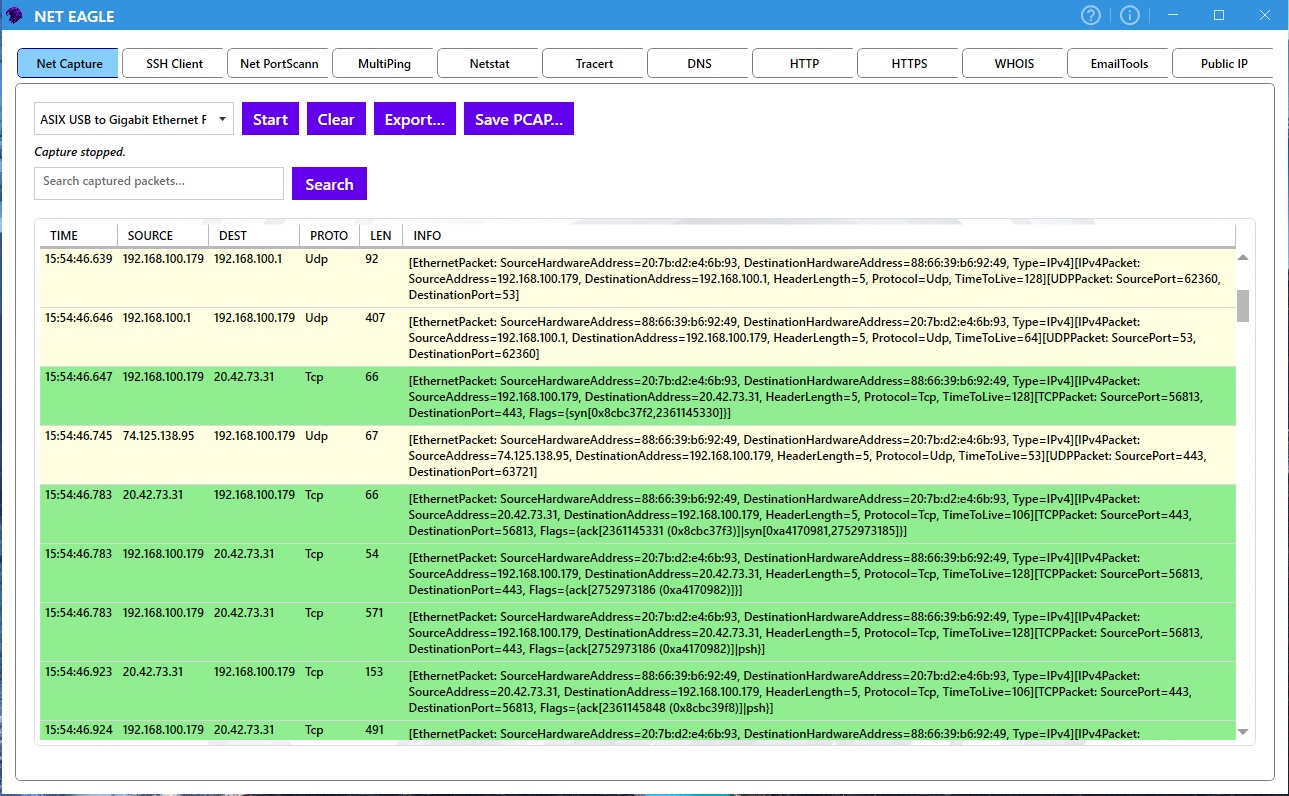This screenshot has height=796, width=1289.
Task: Focus the Search captured packets field
Action: tap(159, 183)
